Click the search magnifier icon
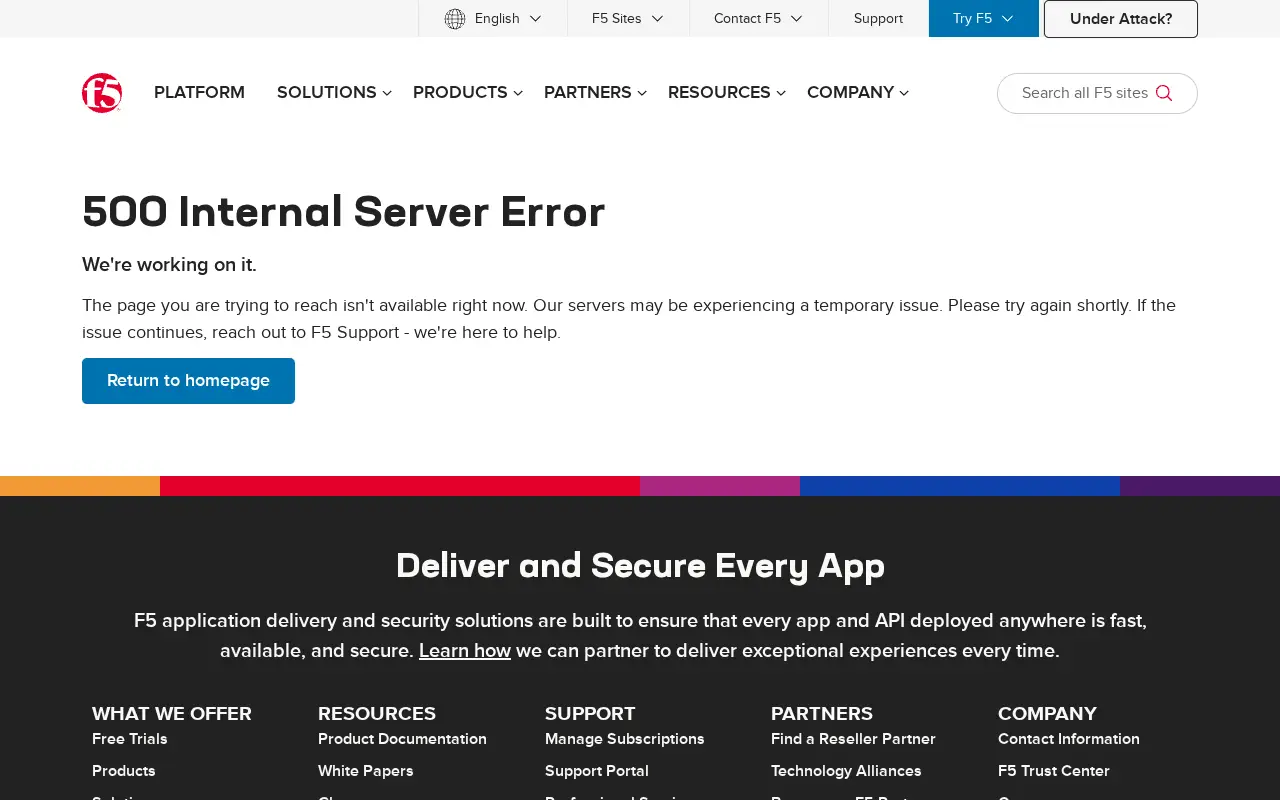 pos(1164,93)
